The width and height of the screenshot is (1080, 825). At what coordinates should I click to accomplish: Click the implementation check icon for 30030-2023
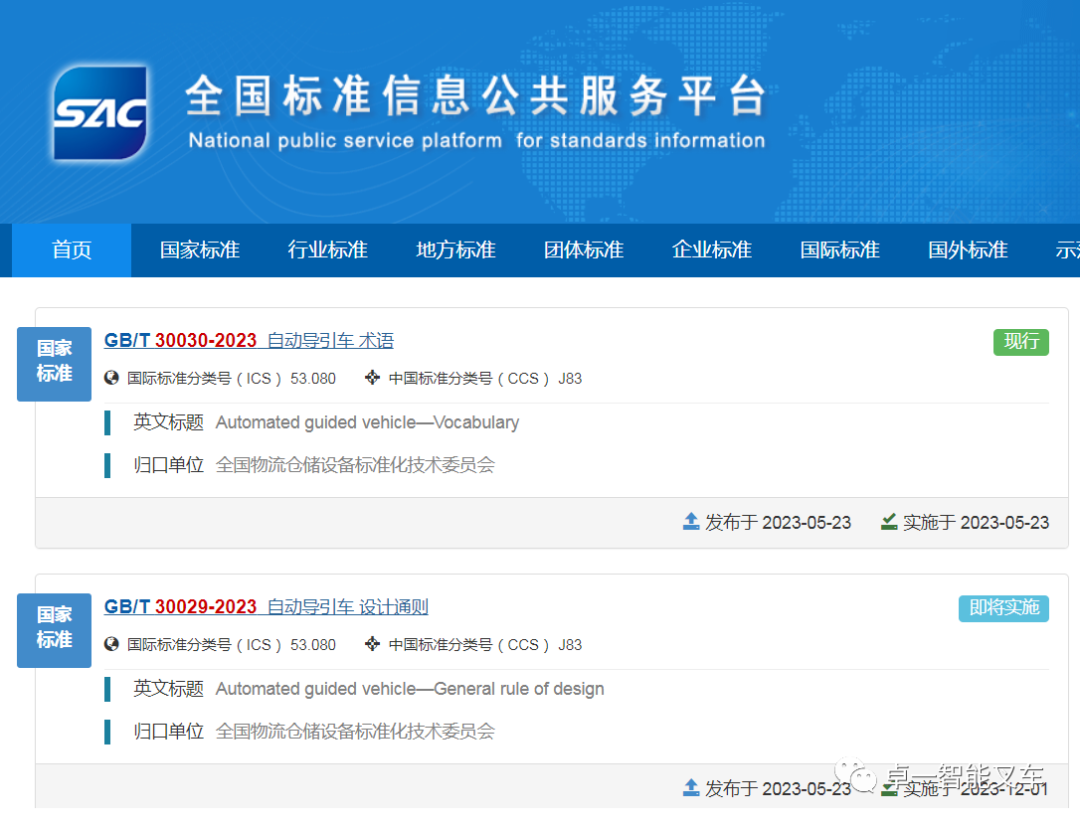(889, 521)
